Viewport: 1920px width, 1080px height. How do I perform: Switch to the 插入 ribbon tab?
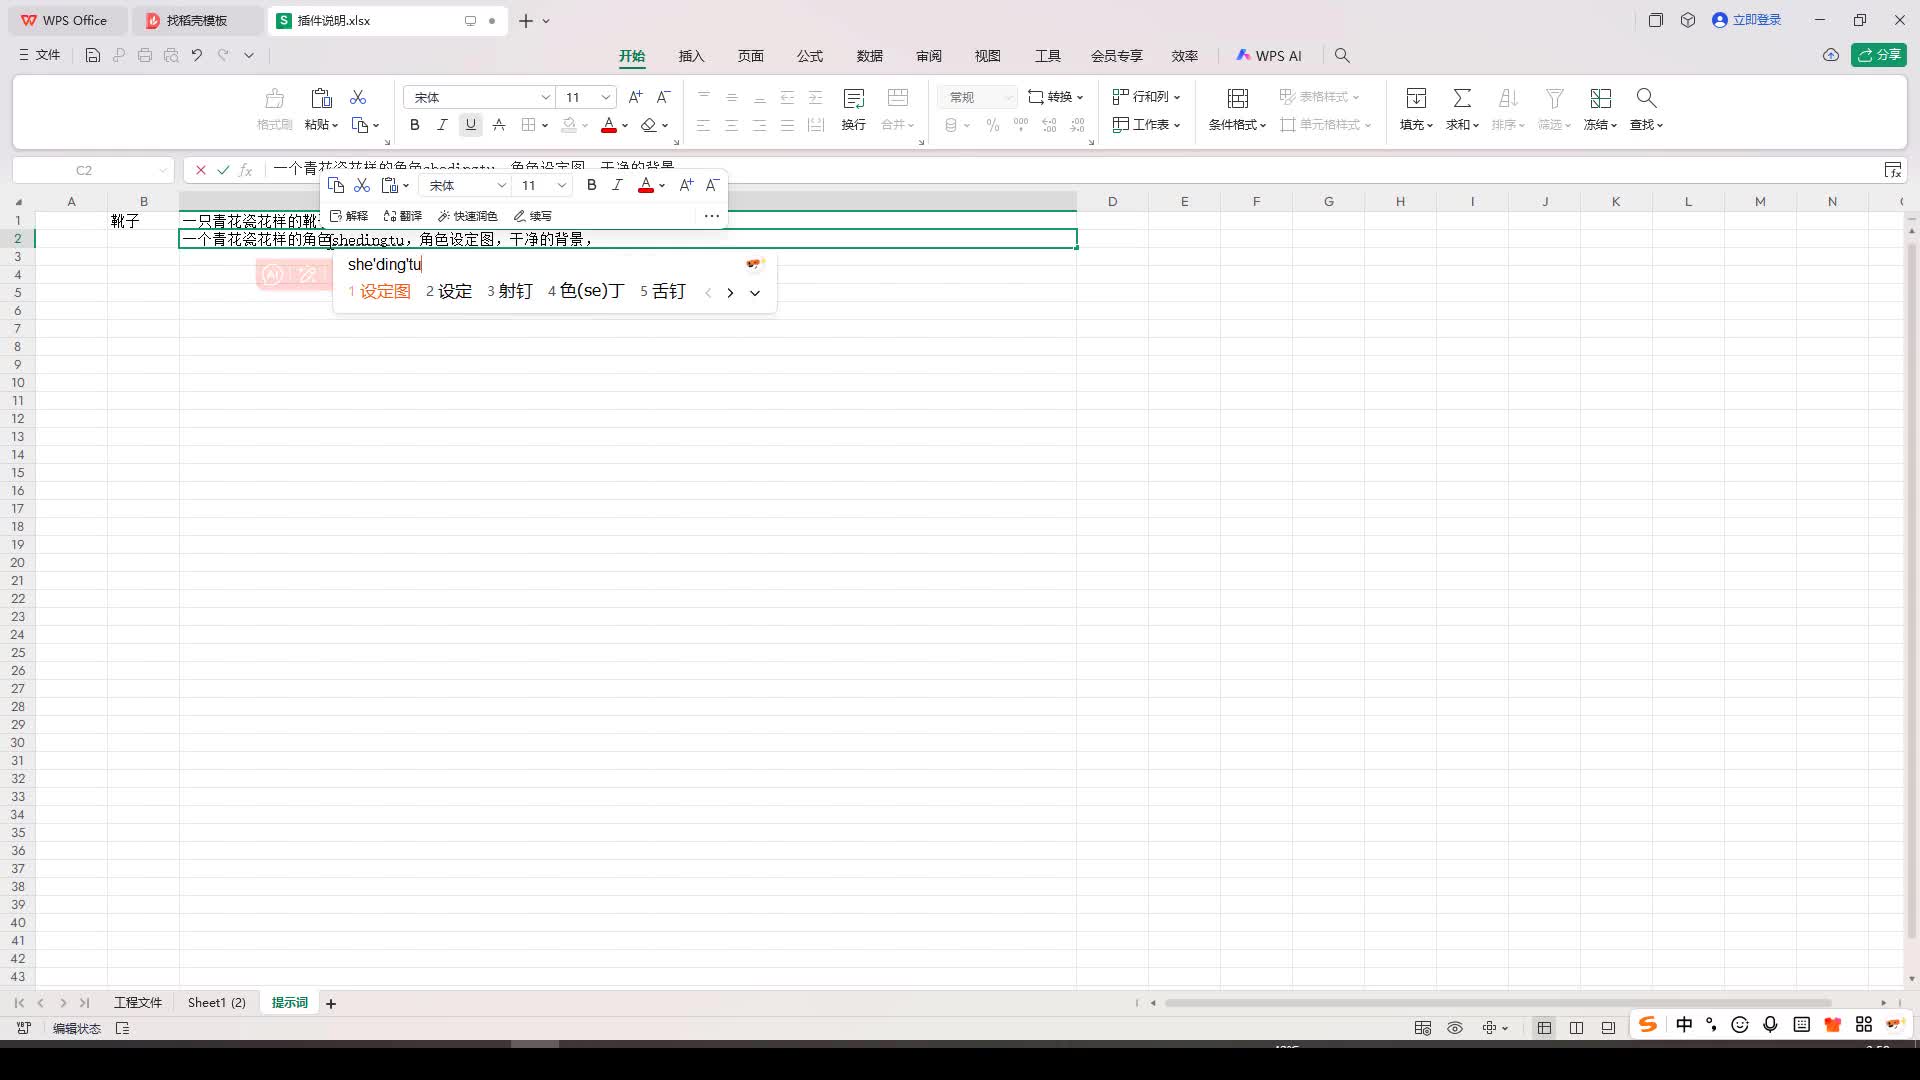(x=691, y=56)
